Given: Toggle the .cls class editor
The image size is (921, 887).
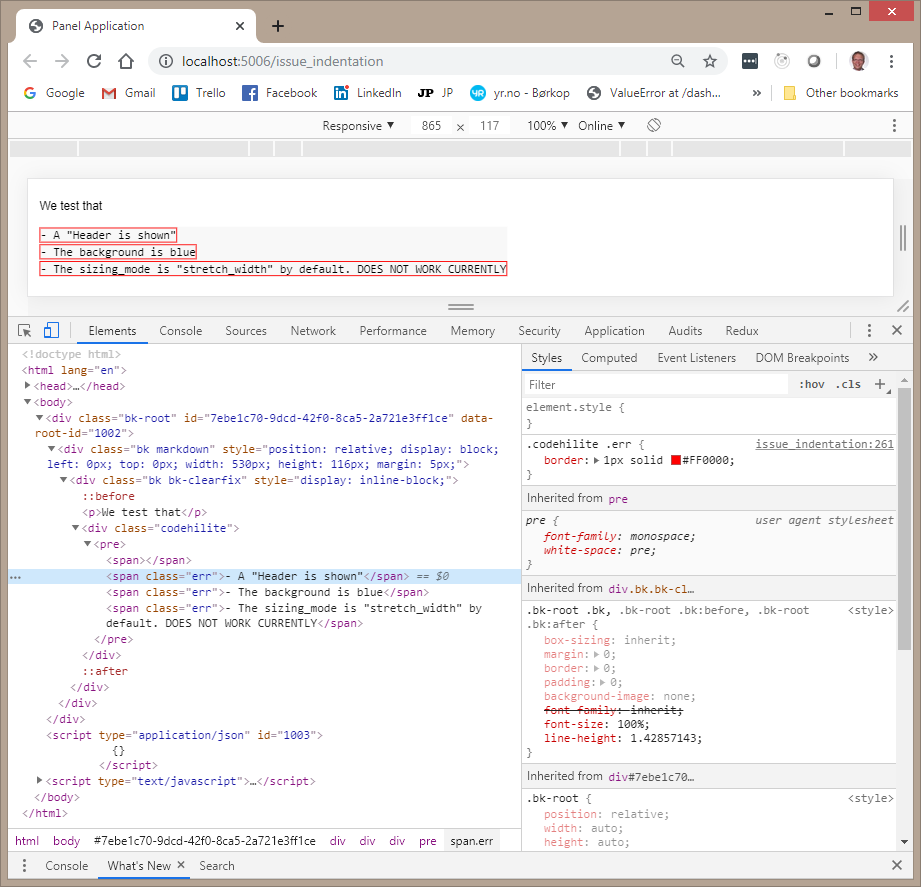Looking at the screenshot, I should [848, 383].
